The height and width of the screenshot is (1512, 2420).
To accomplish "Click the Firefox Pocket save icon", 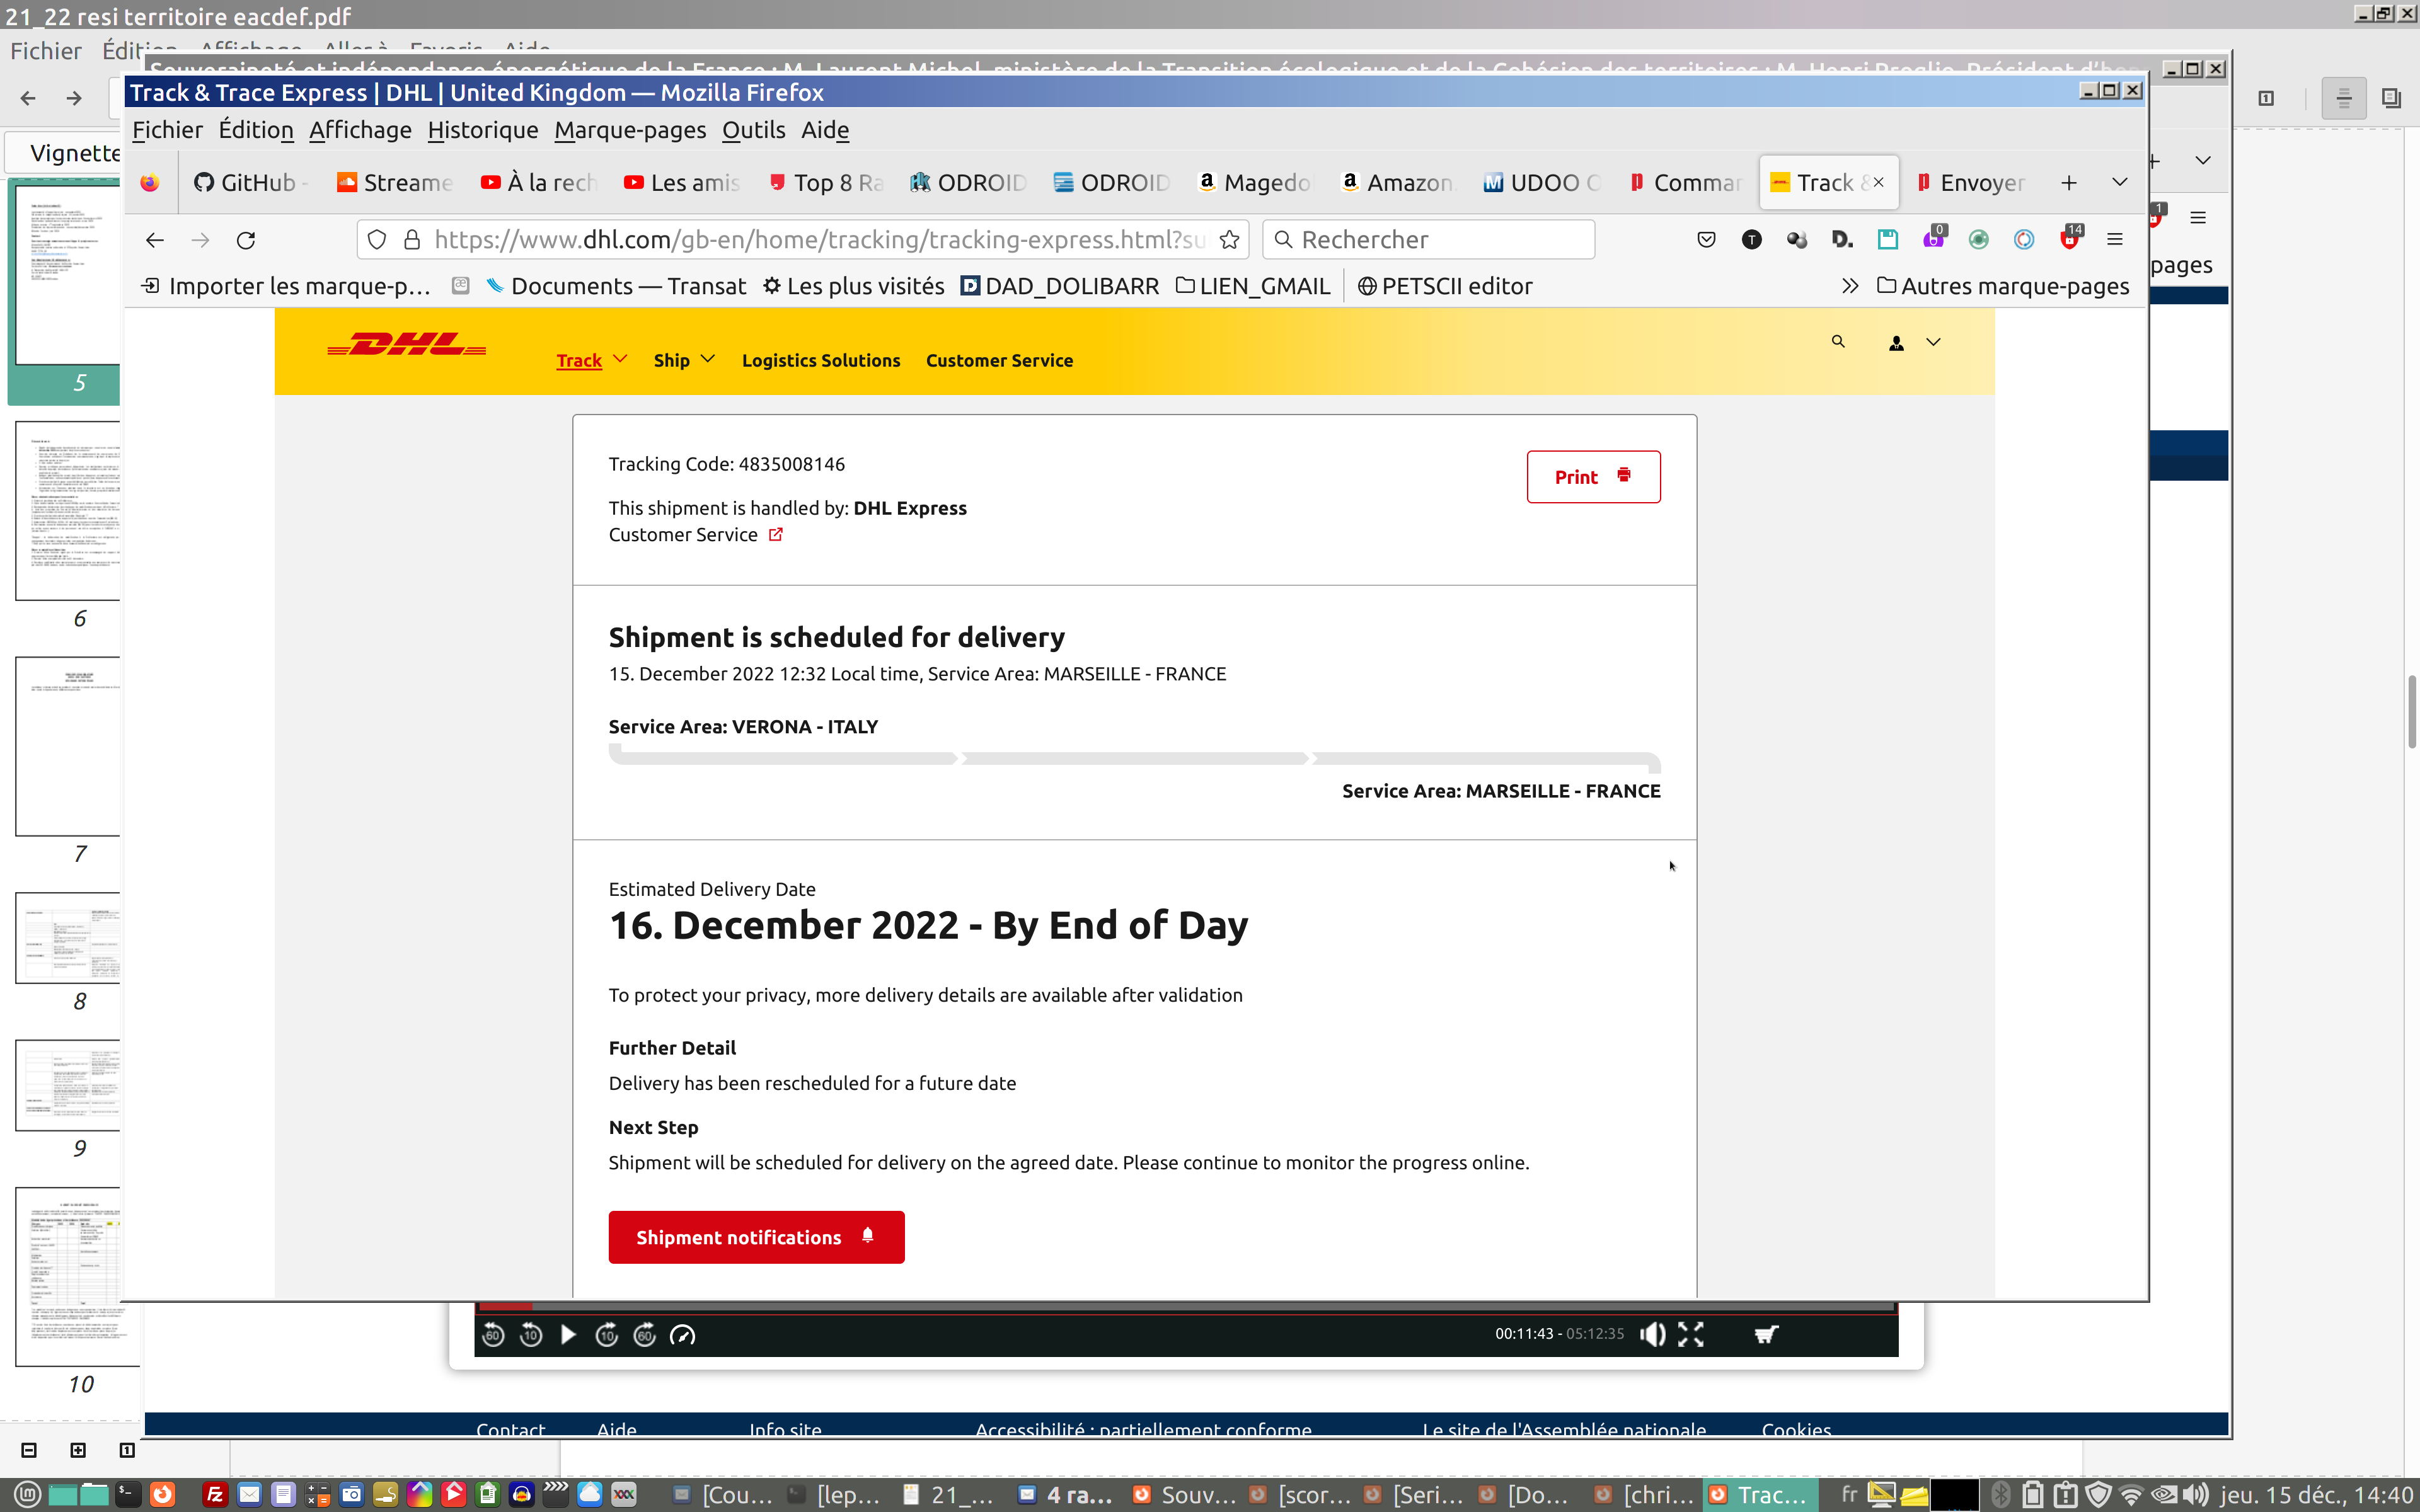I will [1706, 240].
